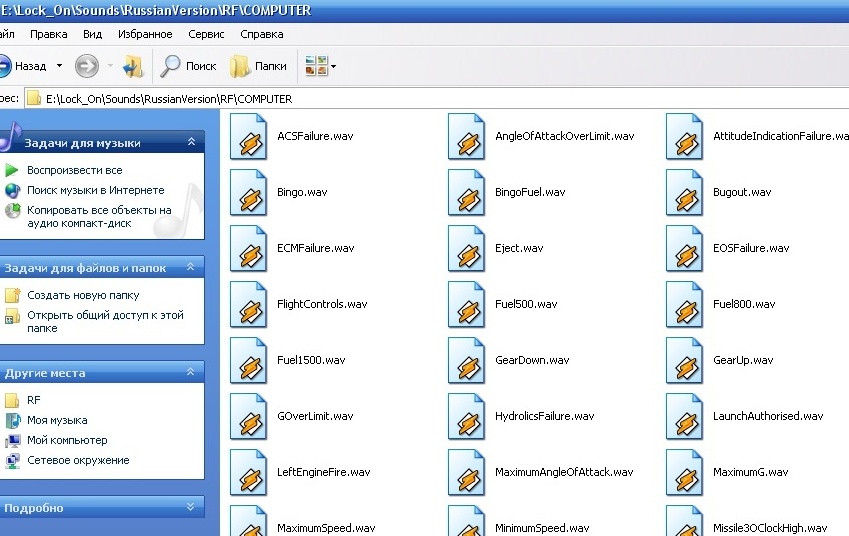Select the BingoFuel.wav file icon
The height and width of the screenshot is (536, 849).
pos(467,192)
